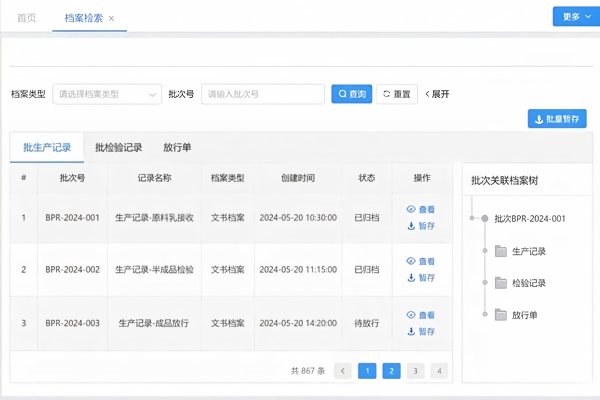Go to the previous page arrow
The image size is (600, 400).
[x=343, y=371]
